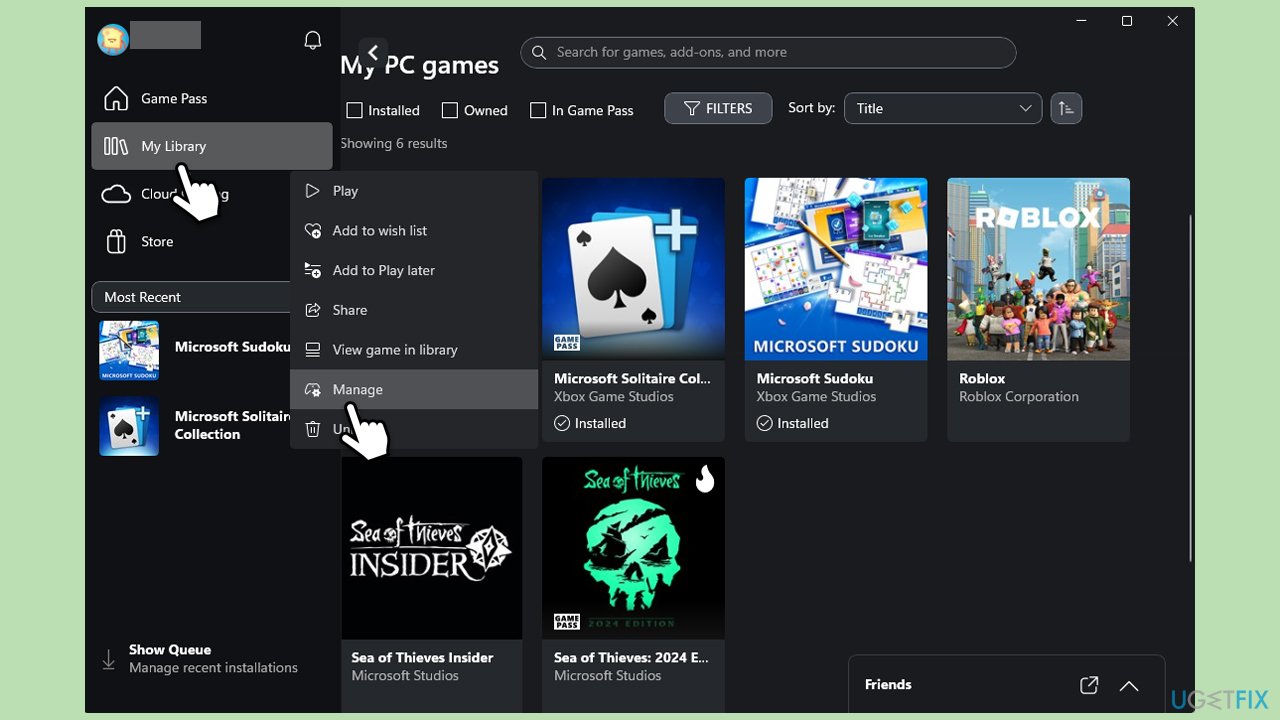Screen dimensions: 1280x720
Task: Click the Manage gear icon
Action: point(313,390)
